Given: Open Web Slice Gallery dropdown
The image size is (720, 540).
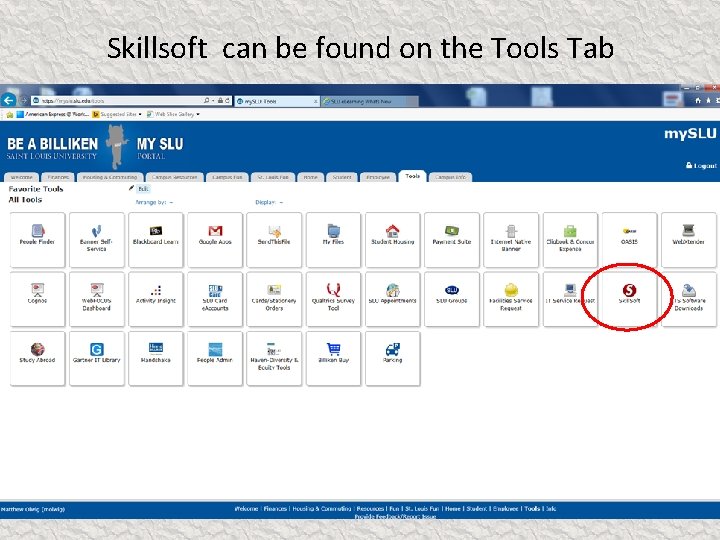Looking at the screenshot, I should point(173,114).
